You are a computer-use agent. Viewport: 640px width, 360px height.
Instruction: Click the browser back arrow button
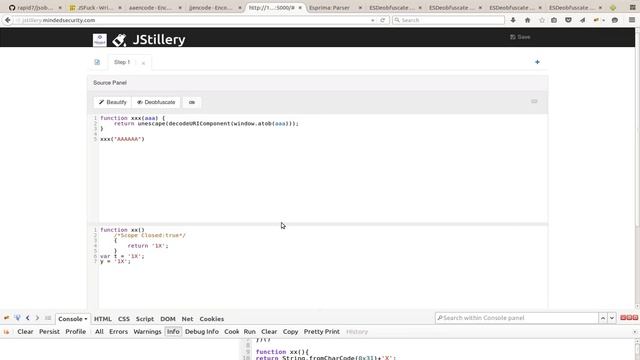click(x=7, y=20)
